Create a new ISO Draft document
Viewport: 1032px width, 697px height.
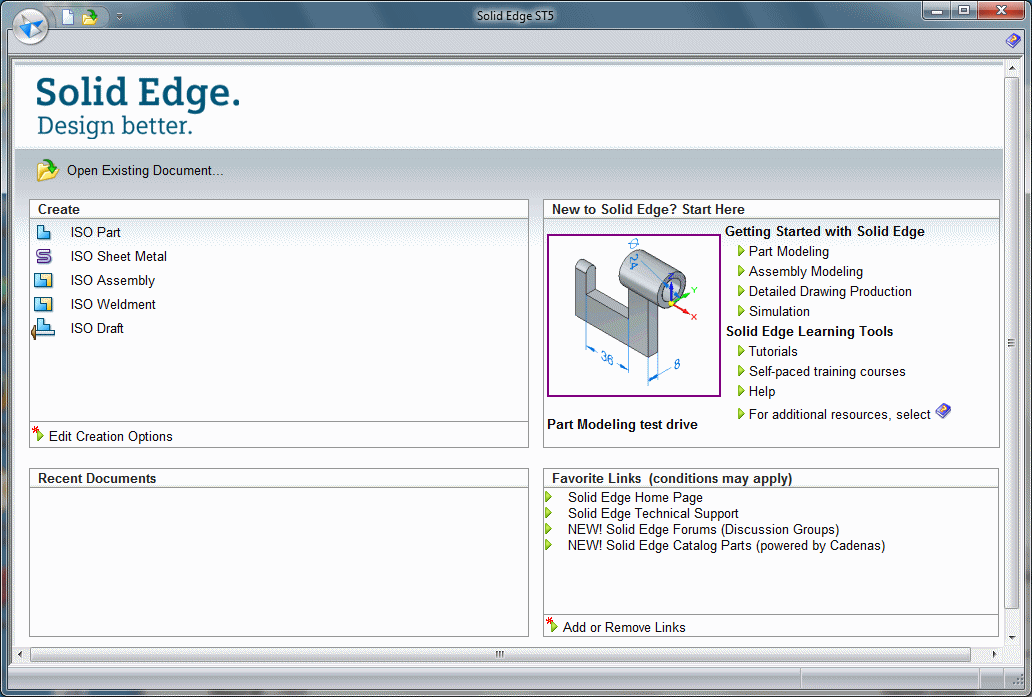[97, 328]
